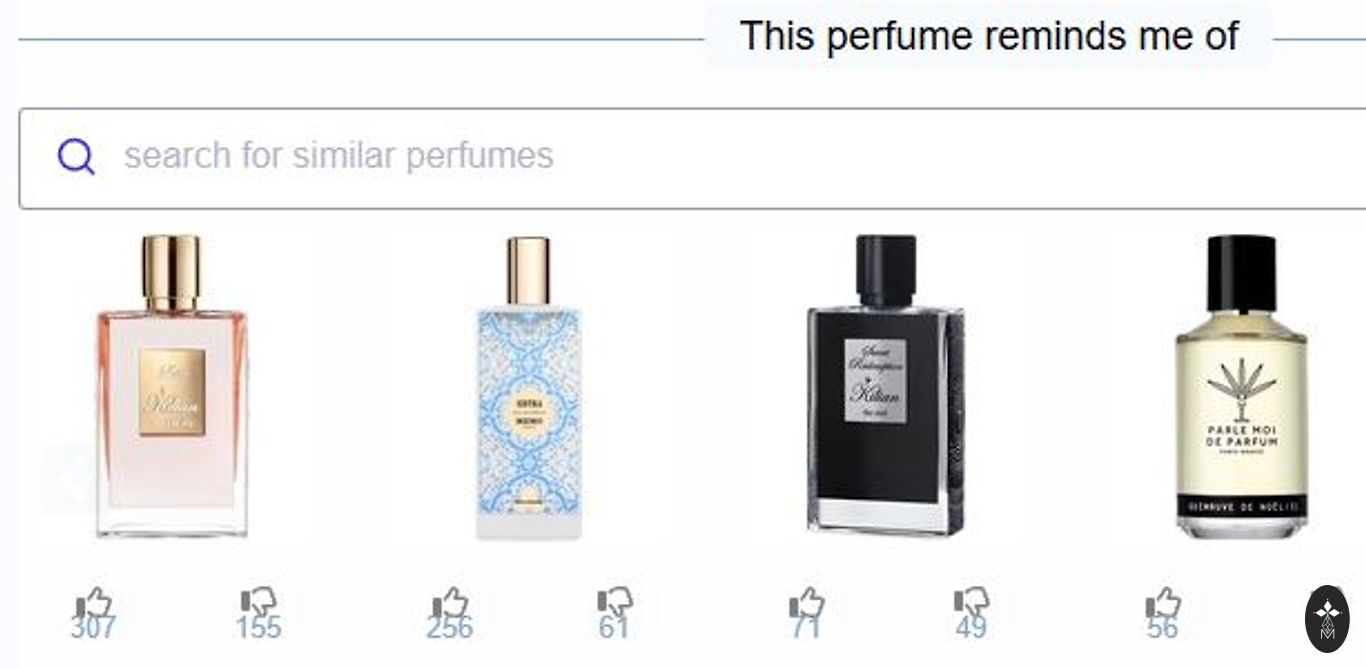Thumbs down the blue Memo bottle
The width and height of the screenshot is (1366, 669).
(615, 603)
